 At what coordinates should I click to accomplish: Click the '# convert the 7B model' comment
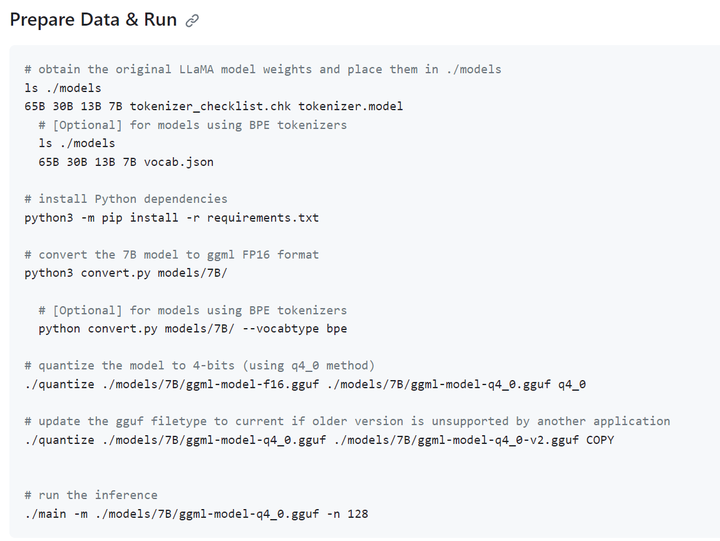(171, 254)
